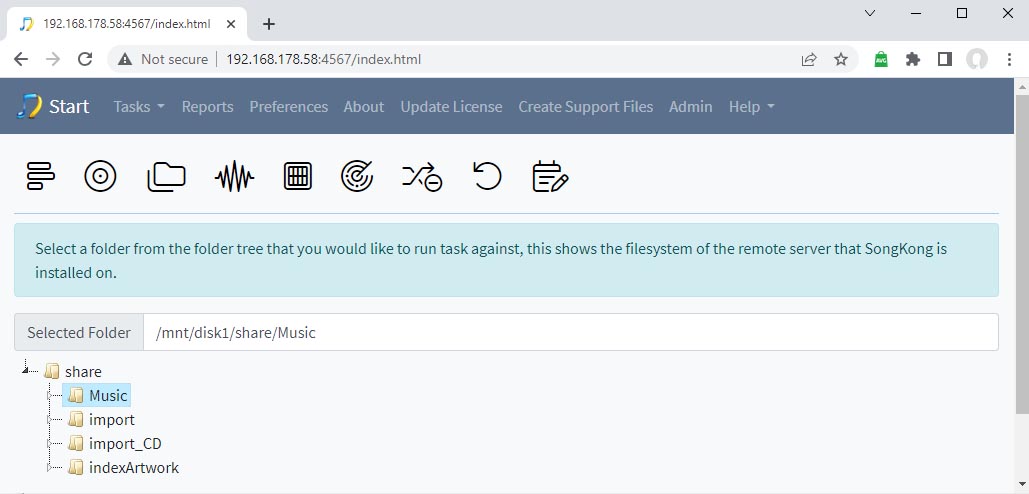1029x494 pixels.
Task: Collapse the share folder tree node
Action: (26, 371)
